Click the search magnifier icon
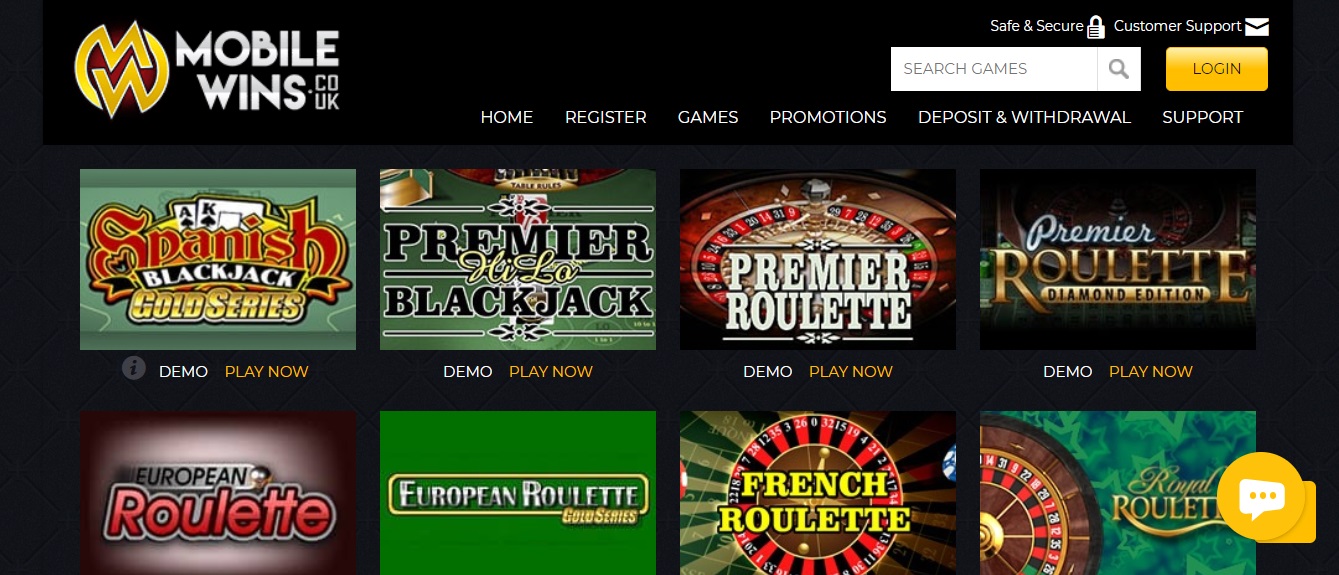Screen dimensions: 1339x575 [1119, 69]
